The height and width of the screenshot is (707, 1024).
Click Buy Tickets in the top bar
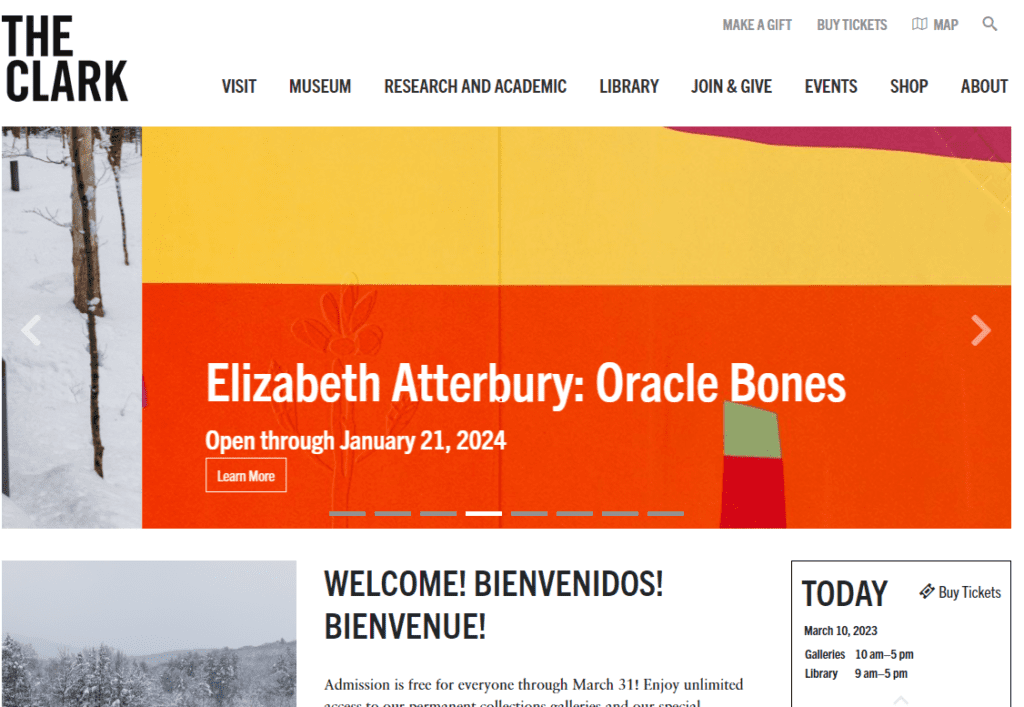[852, 25]
